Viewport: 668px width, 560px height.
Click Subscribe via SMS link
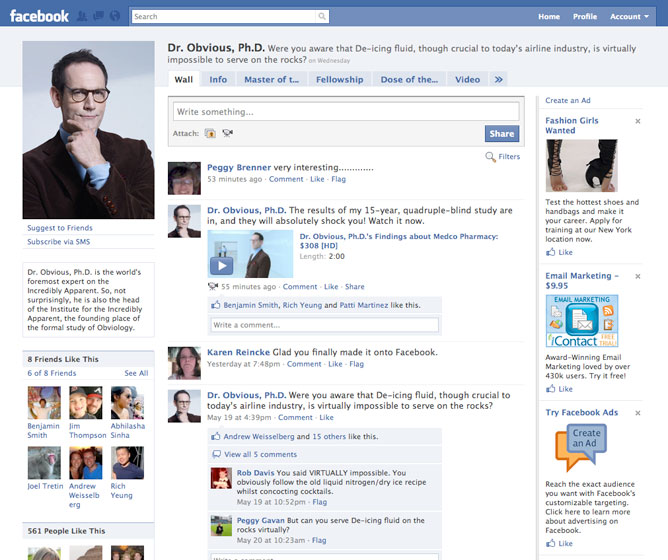coord(58,242)
